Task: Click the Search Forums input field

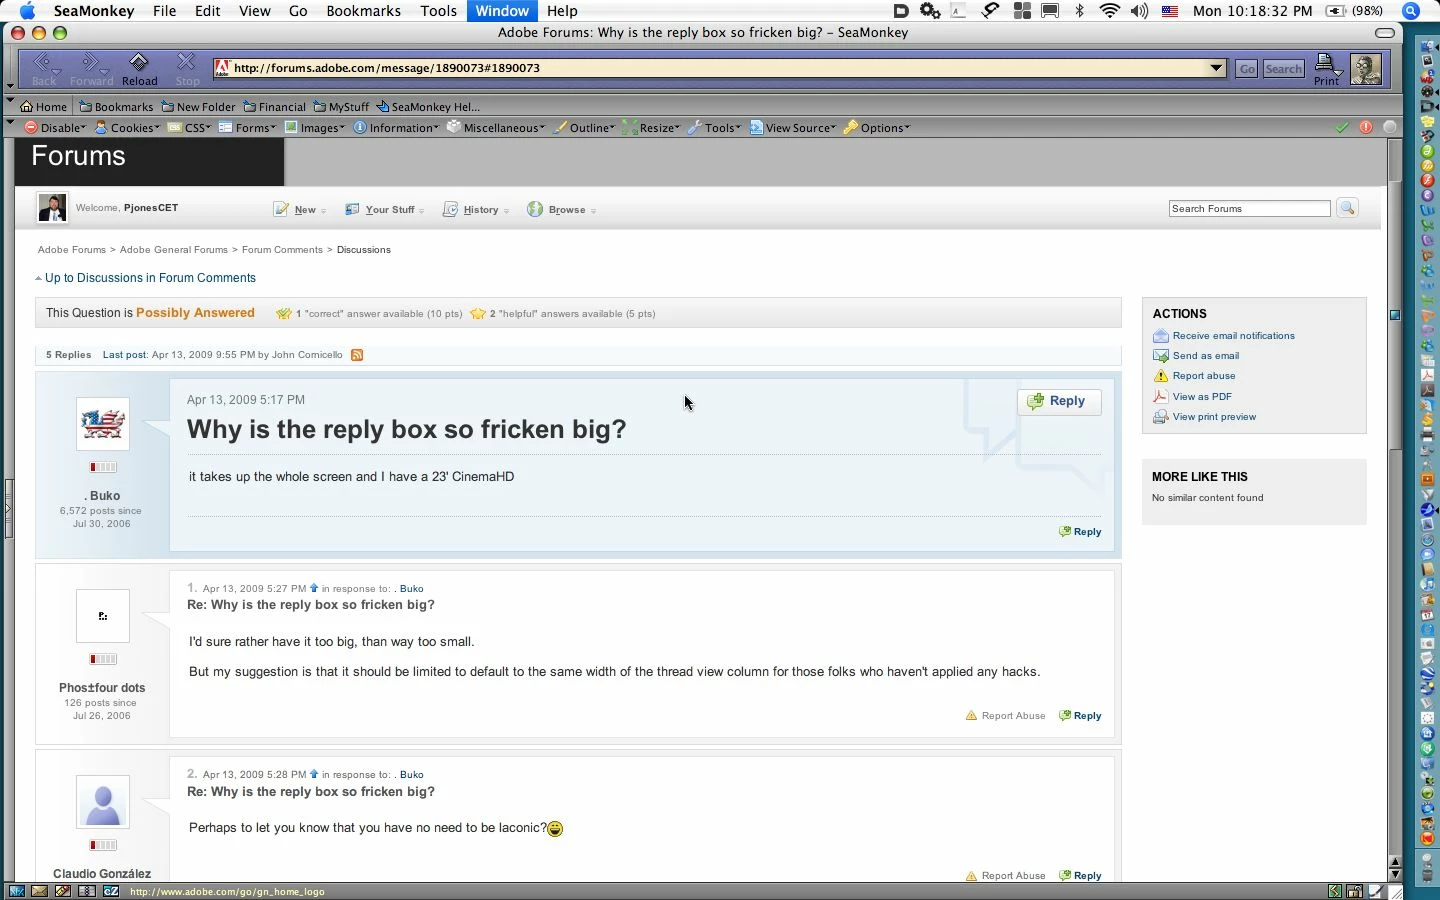Action: pos(1249,208)
